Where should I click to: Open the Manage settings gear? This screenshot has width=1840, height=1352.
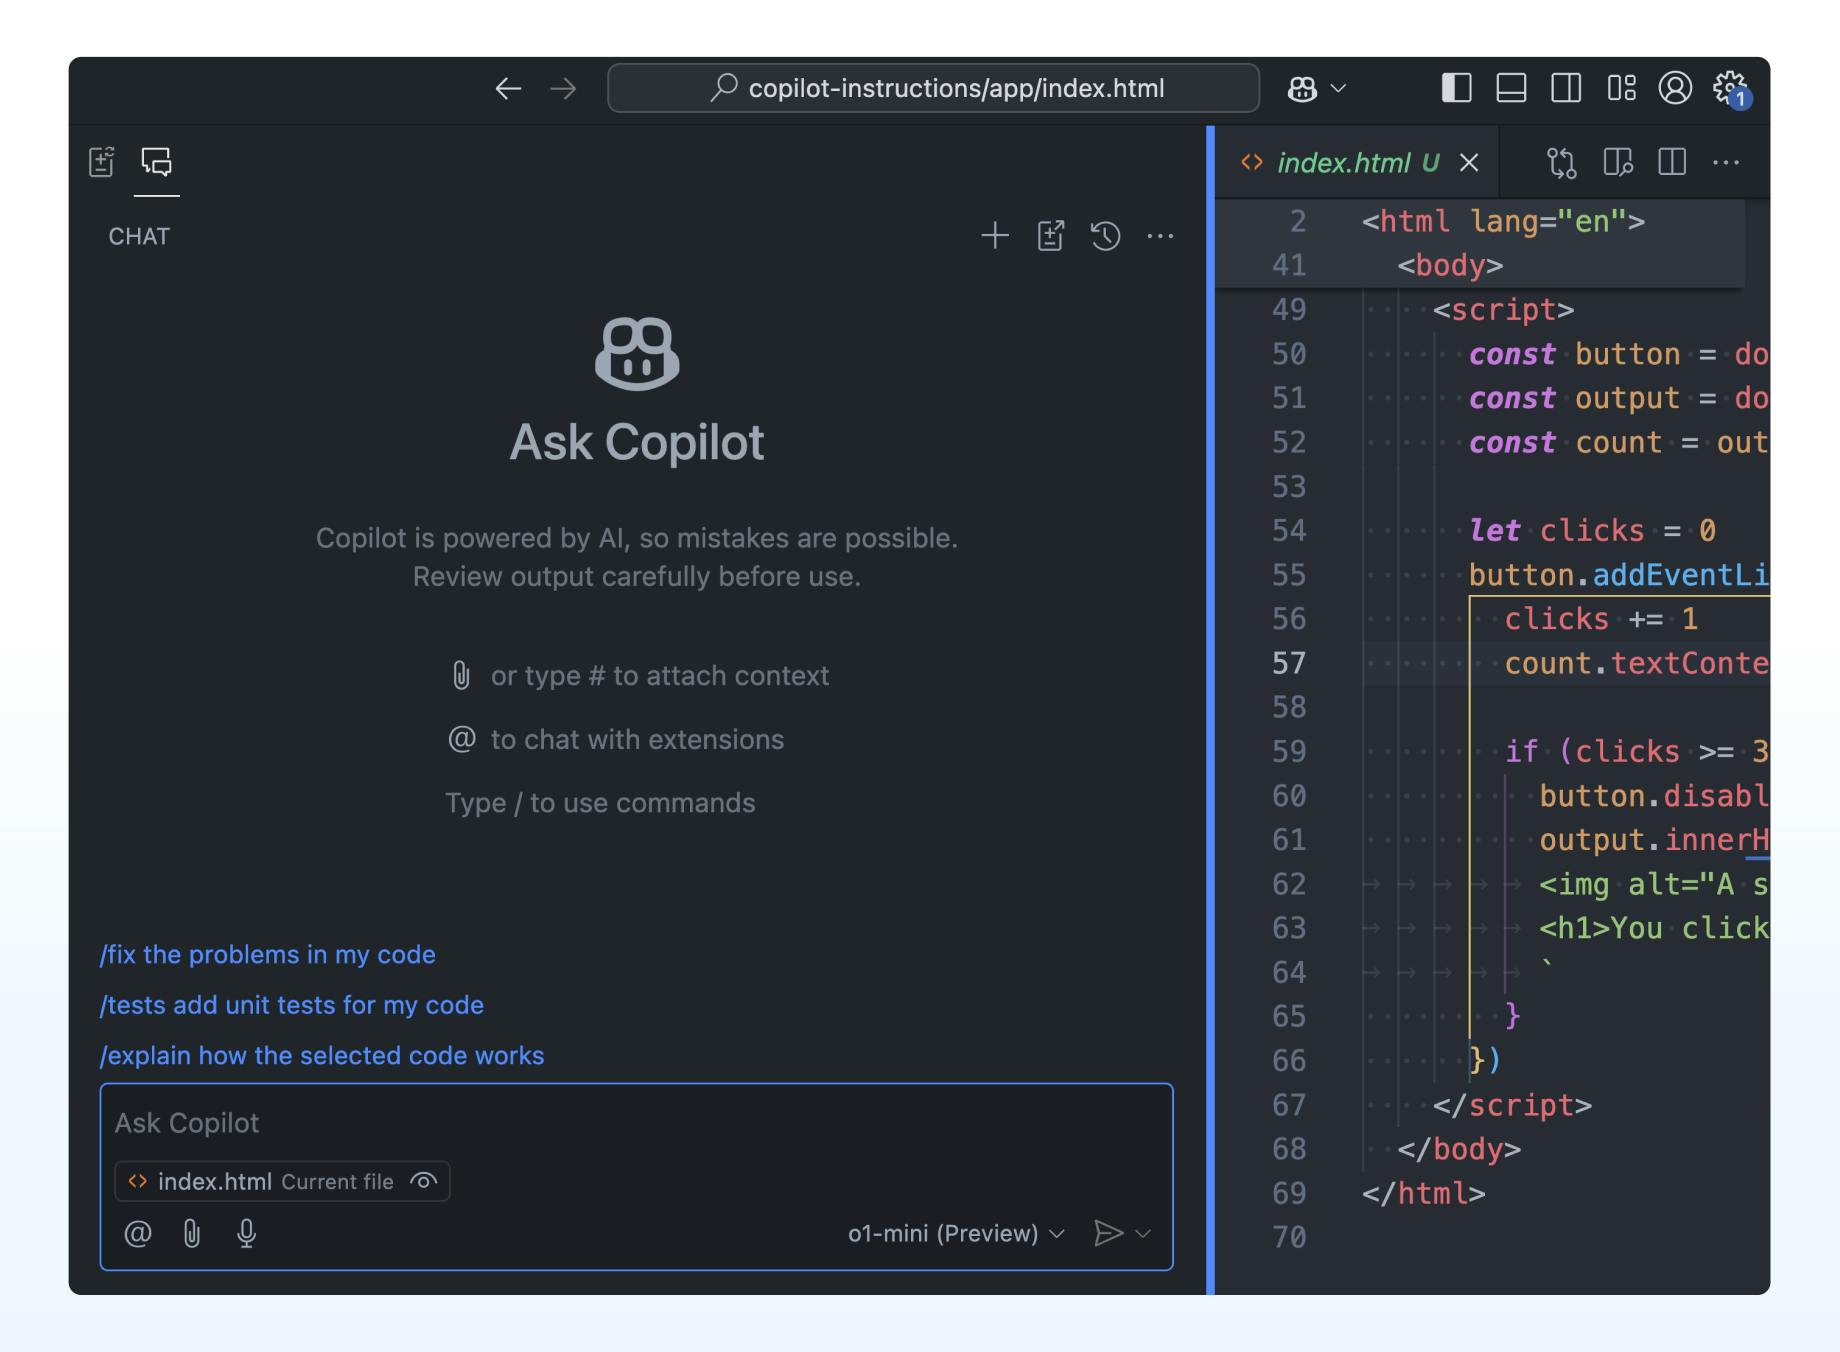tap(1729, 88)
